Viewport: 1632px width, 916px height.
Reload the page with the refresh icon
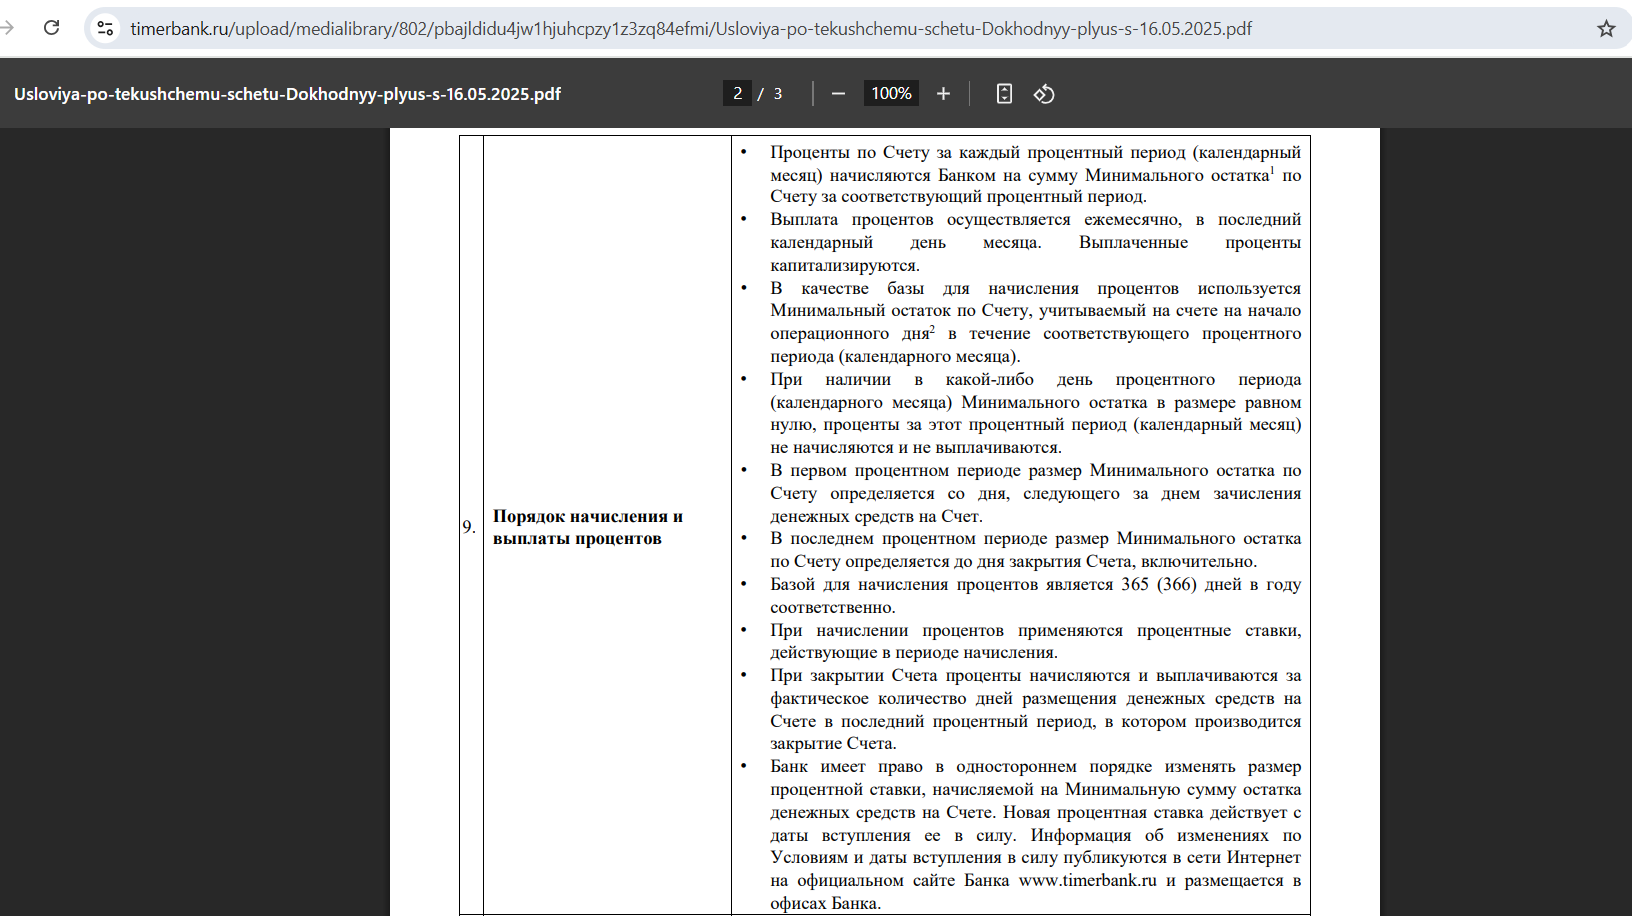[52, 28]
